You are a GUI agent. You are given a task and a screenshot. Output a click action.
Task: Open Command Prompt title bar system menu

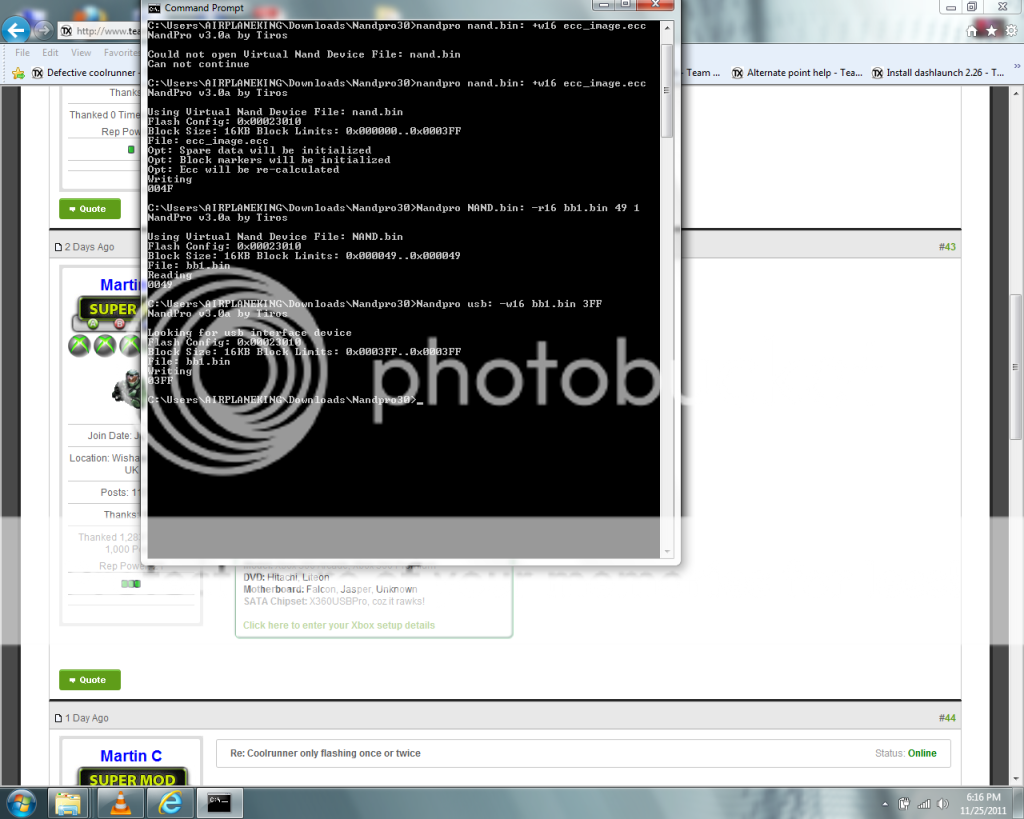pos(154,8)
